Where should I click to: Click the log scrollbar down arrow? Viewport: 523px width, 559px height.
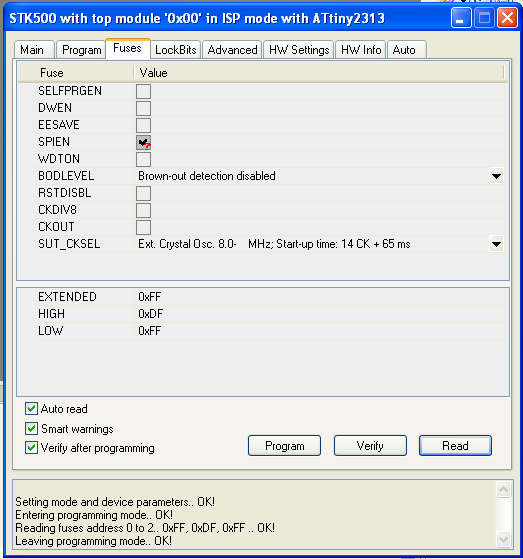tap(503, 539)
